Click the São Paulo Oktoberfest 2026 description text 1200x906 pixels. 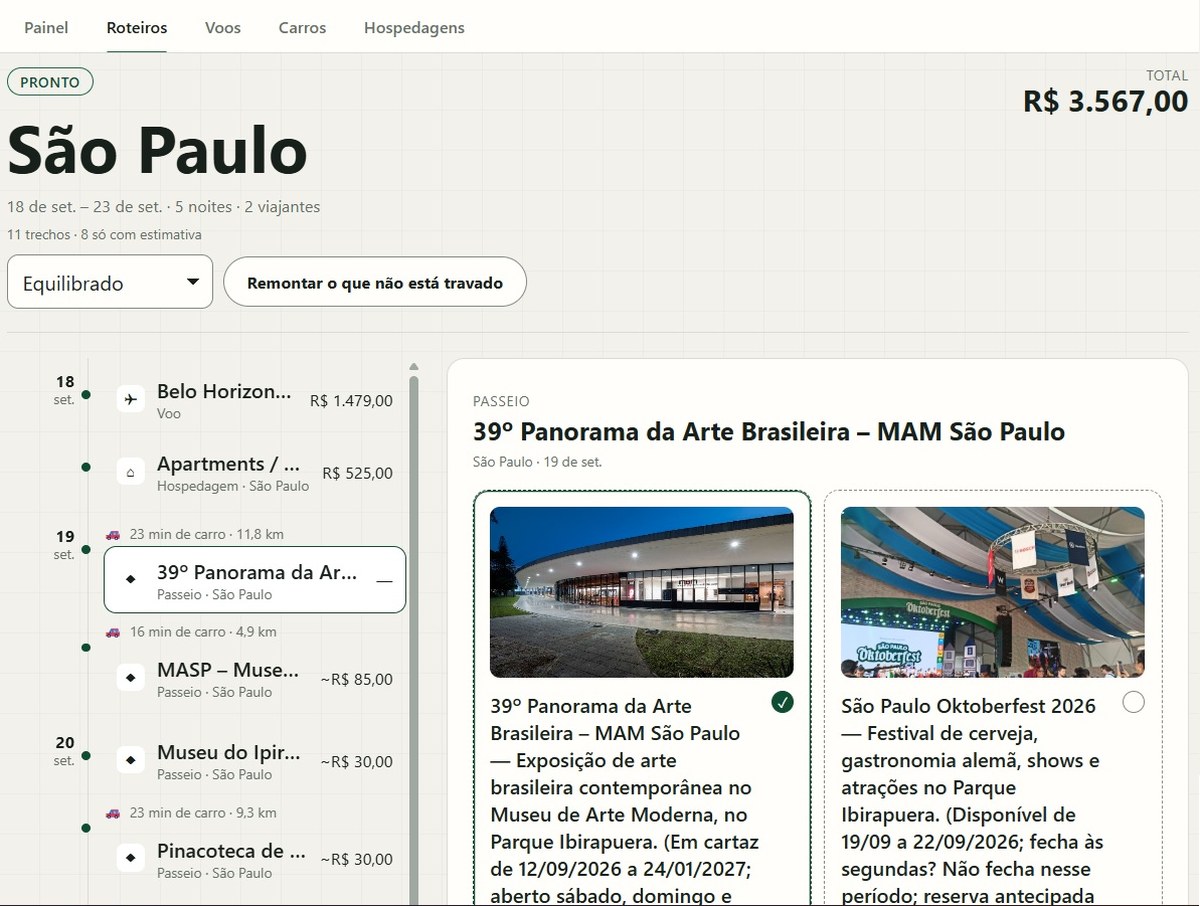(974, 801)
